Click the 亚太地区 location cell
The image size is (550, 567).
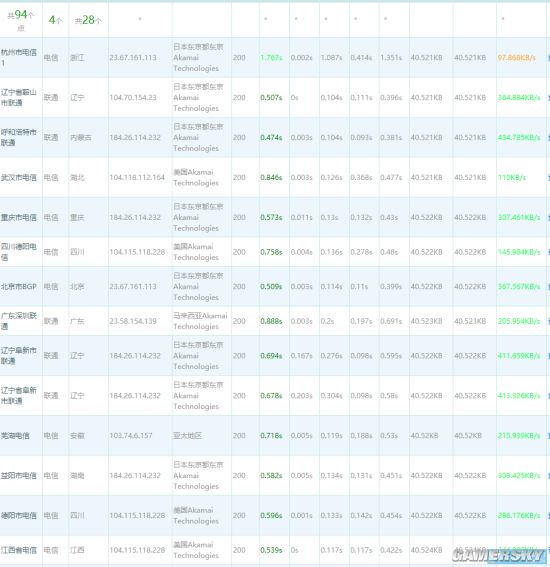(x=187, y=436)
